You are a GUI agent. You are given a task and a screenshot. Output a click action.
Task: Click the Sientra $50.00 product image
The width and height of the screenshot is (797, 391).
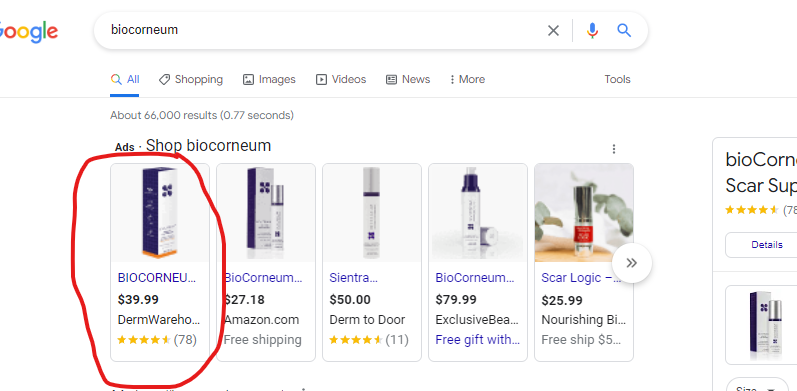click(372, 213)
